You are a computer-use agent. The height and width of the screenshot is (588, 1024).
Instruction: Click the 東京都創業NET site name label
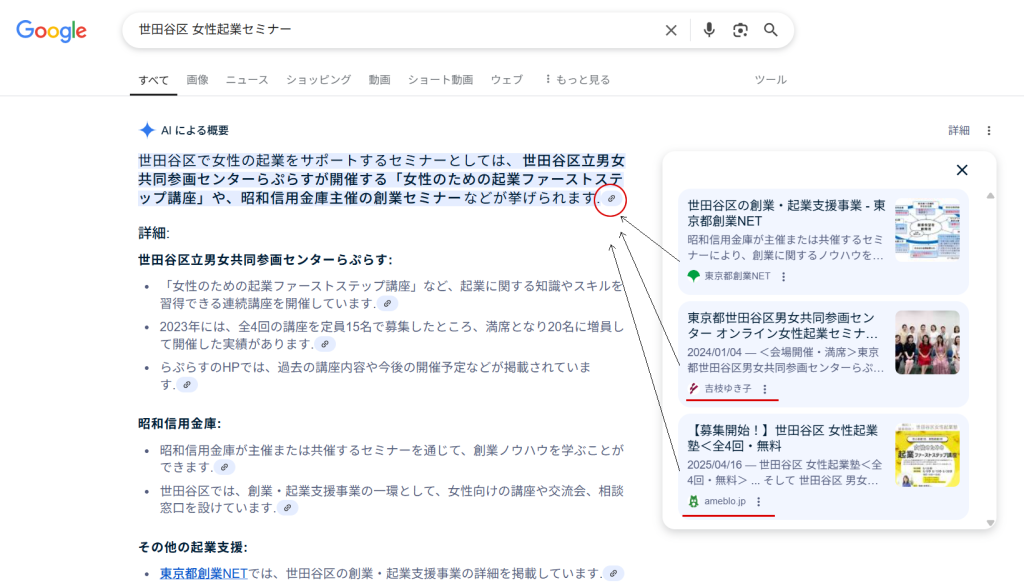point(737,276)
